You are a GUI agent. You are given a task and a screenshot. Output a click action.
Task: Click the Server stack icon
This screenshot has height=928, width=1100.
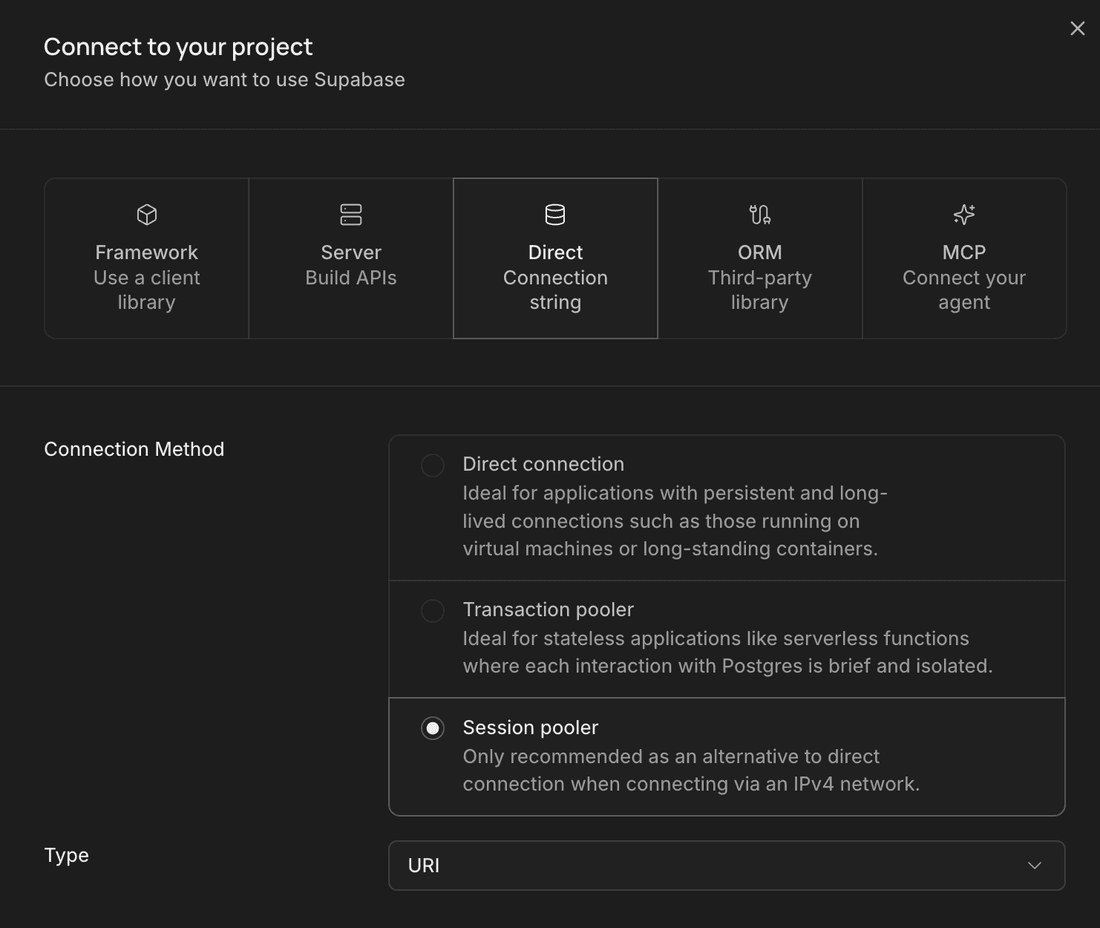tap(351, 215)
